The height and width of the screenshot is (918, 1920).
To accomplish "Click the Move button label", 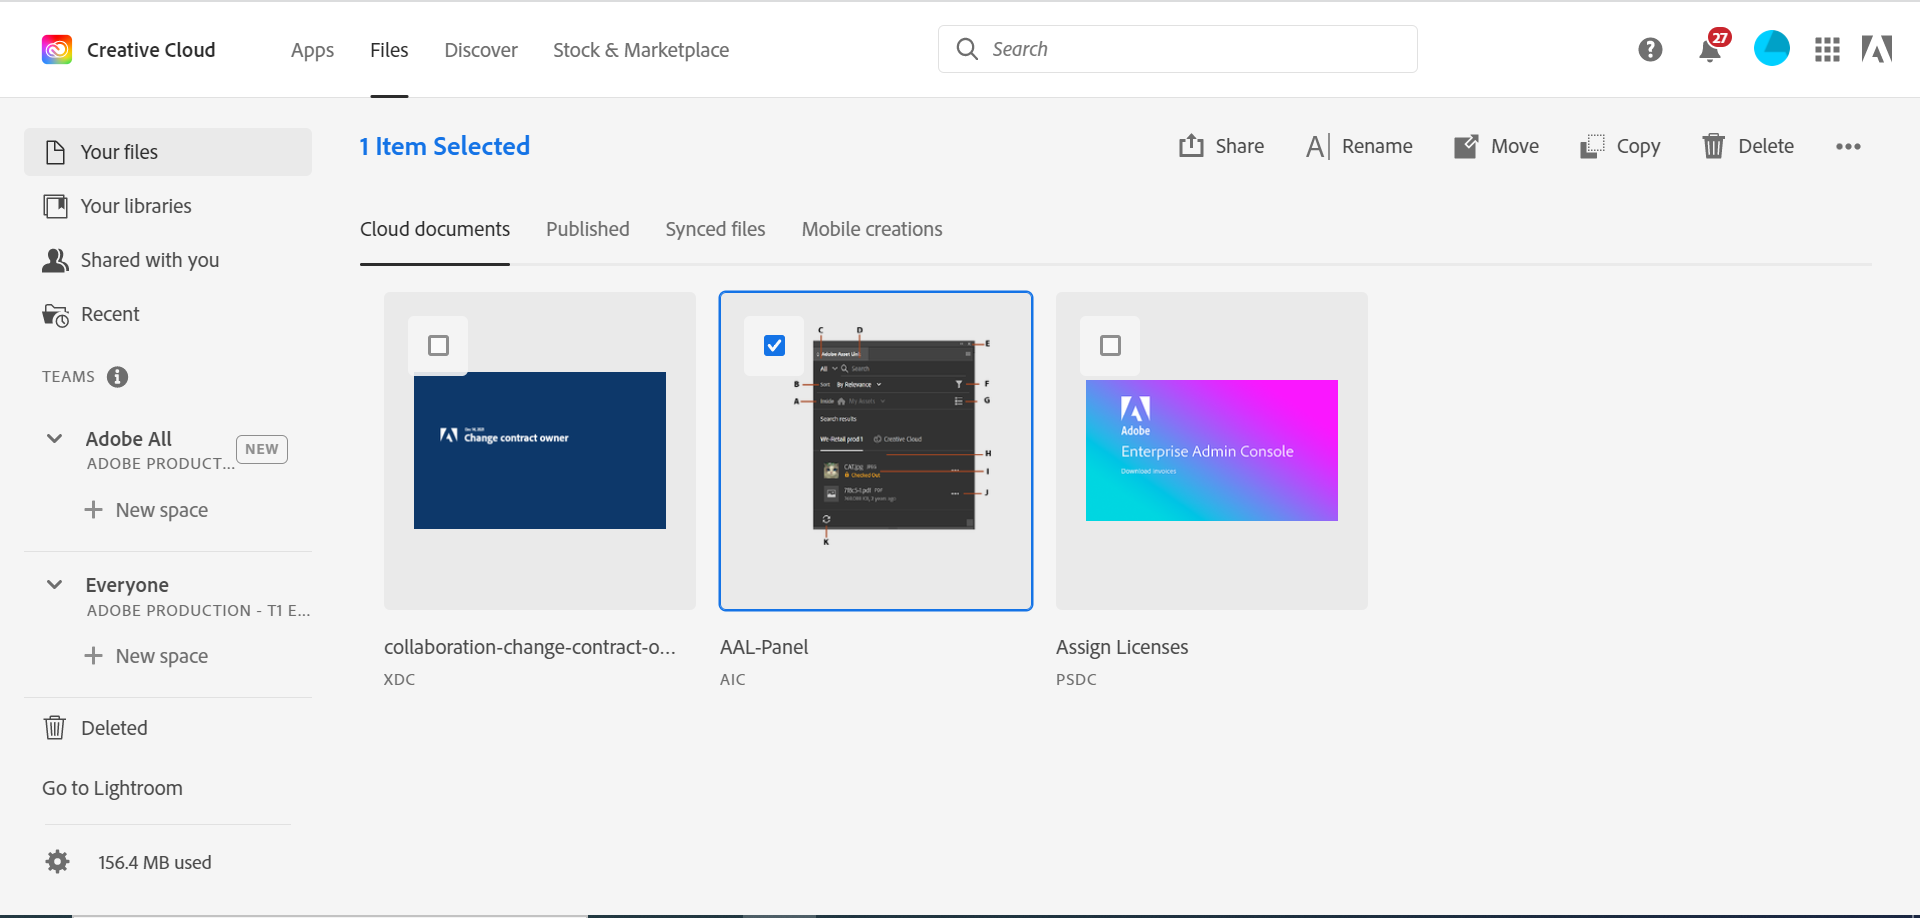I will (1515, 146).
